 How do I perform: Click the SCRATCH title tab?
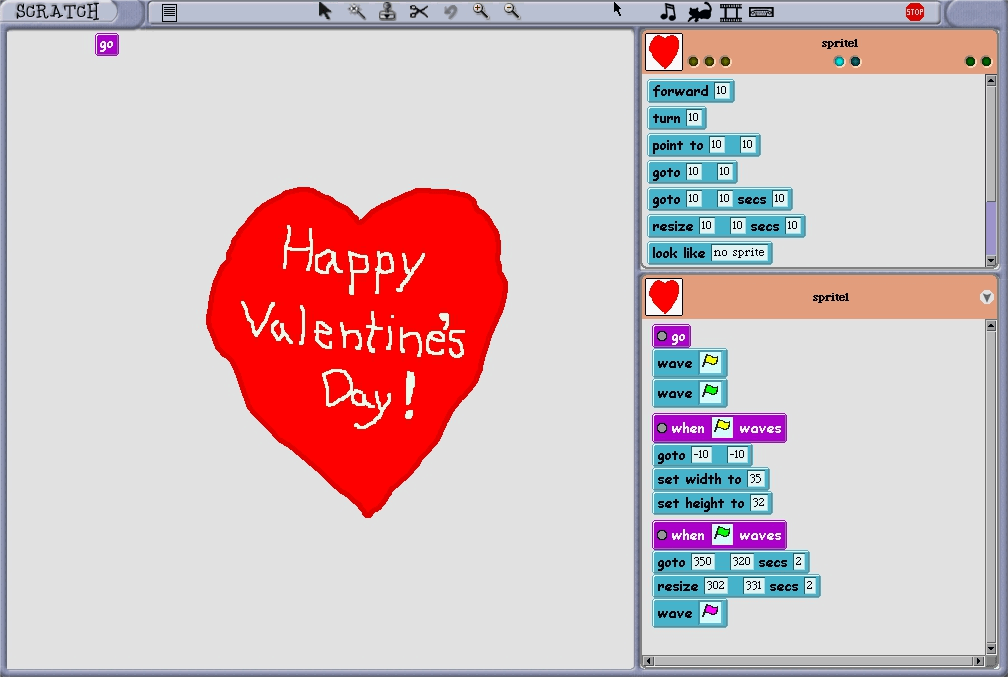tap(55, 12)
